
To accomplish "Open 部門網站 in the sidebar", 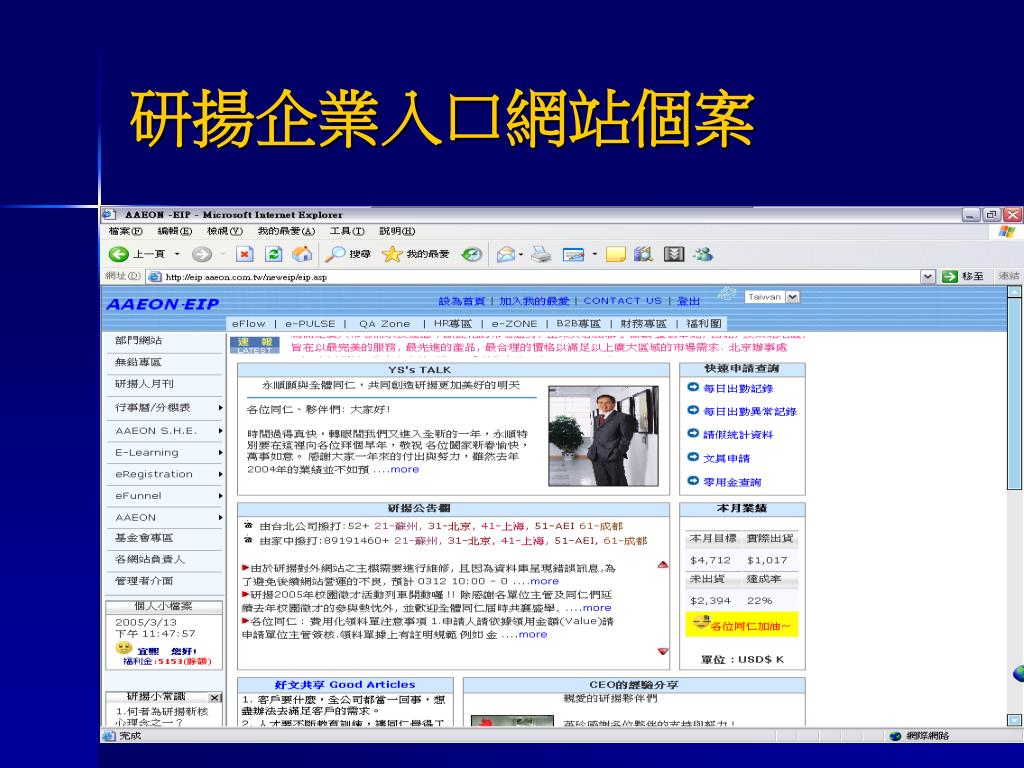I will [138, 340].
